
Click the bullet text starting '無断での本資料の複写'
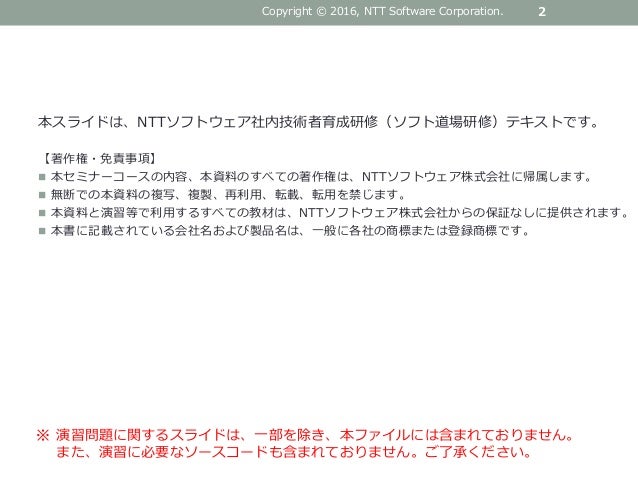[x=228, y=195]
